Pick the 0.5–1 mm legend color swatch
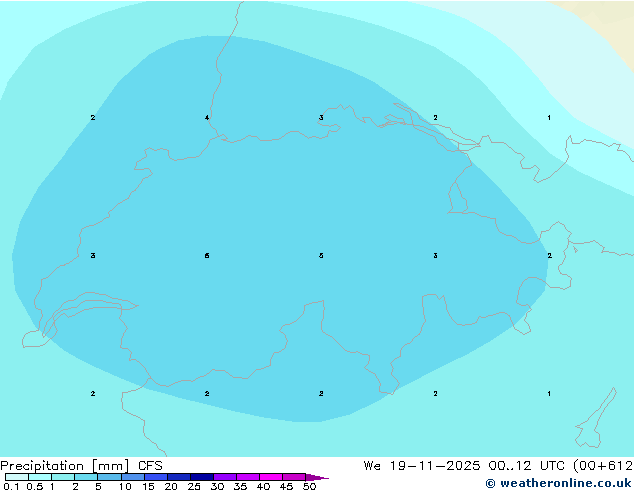 (40, 477)
